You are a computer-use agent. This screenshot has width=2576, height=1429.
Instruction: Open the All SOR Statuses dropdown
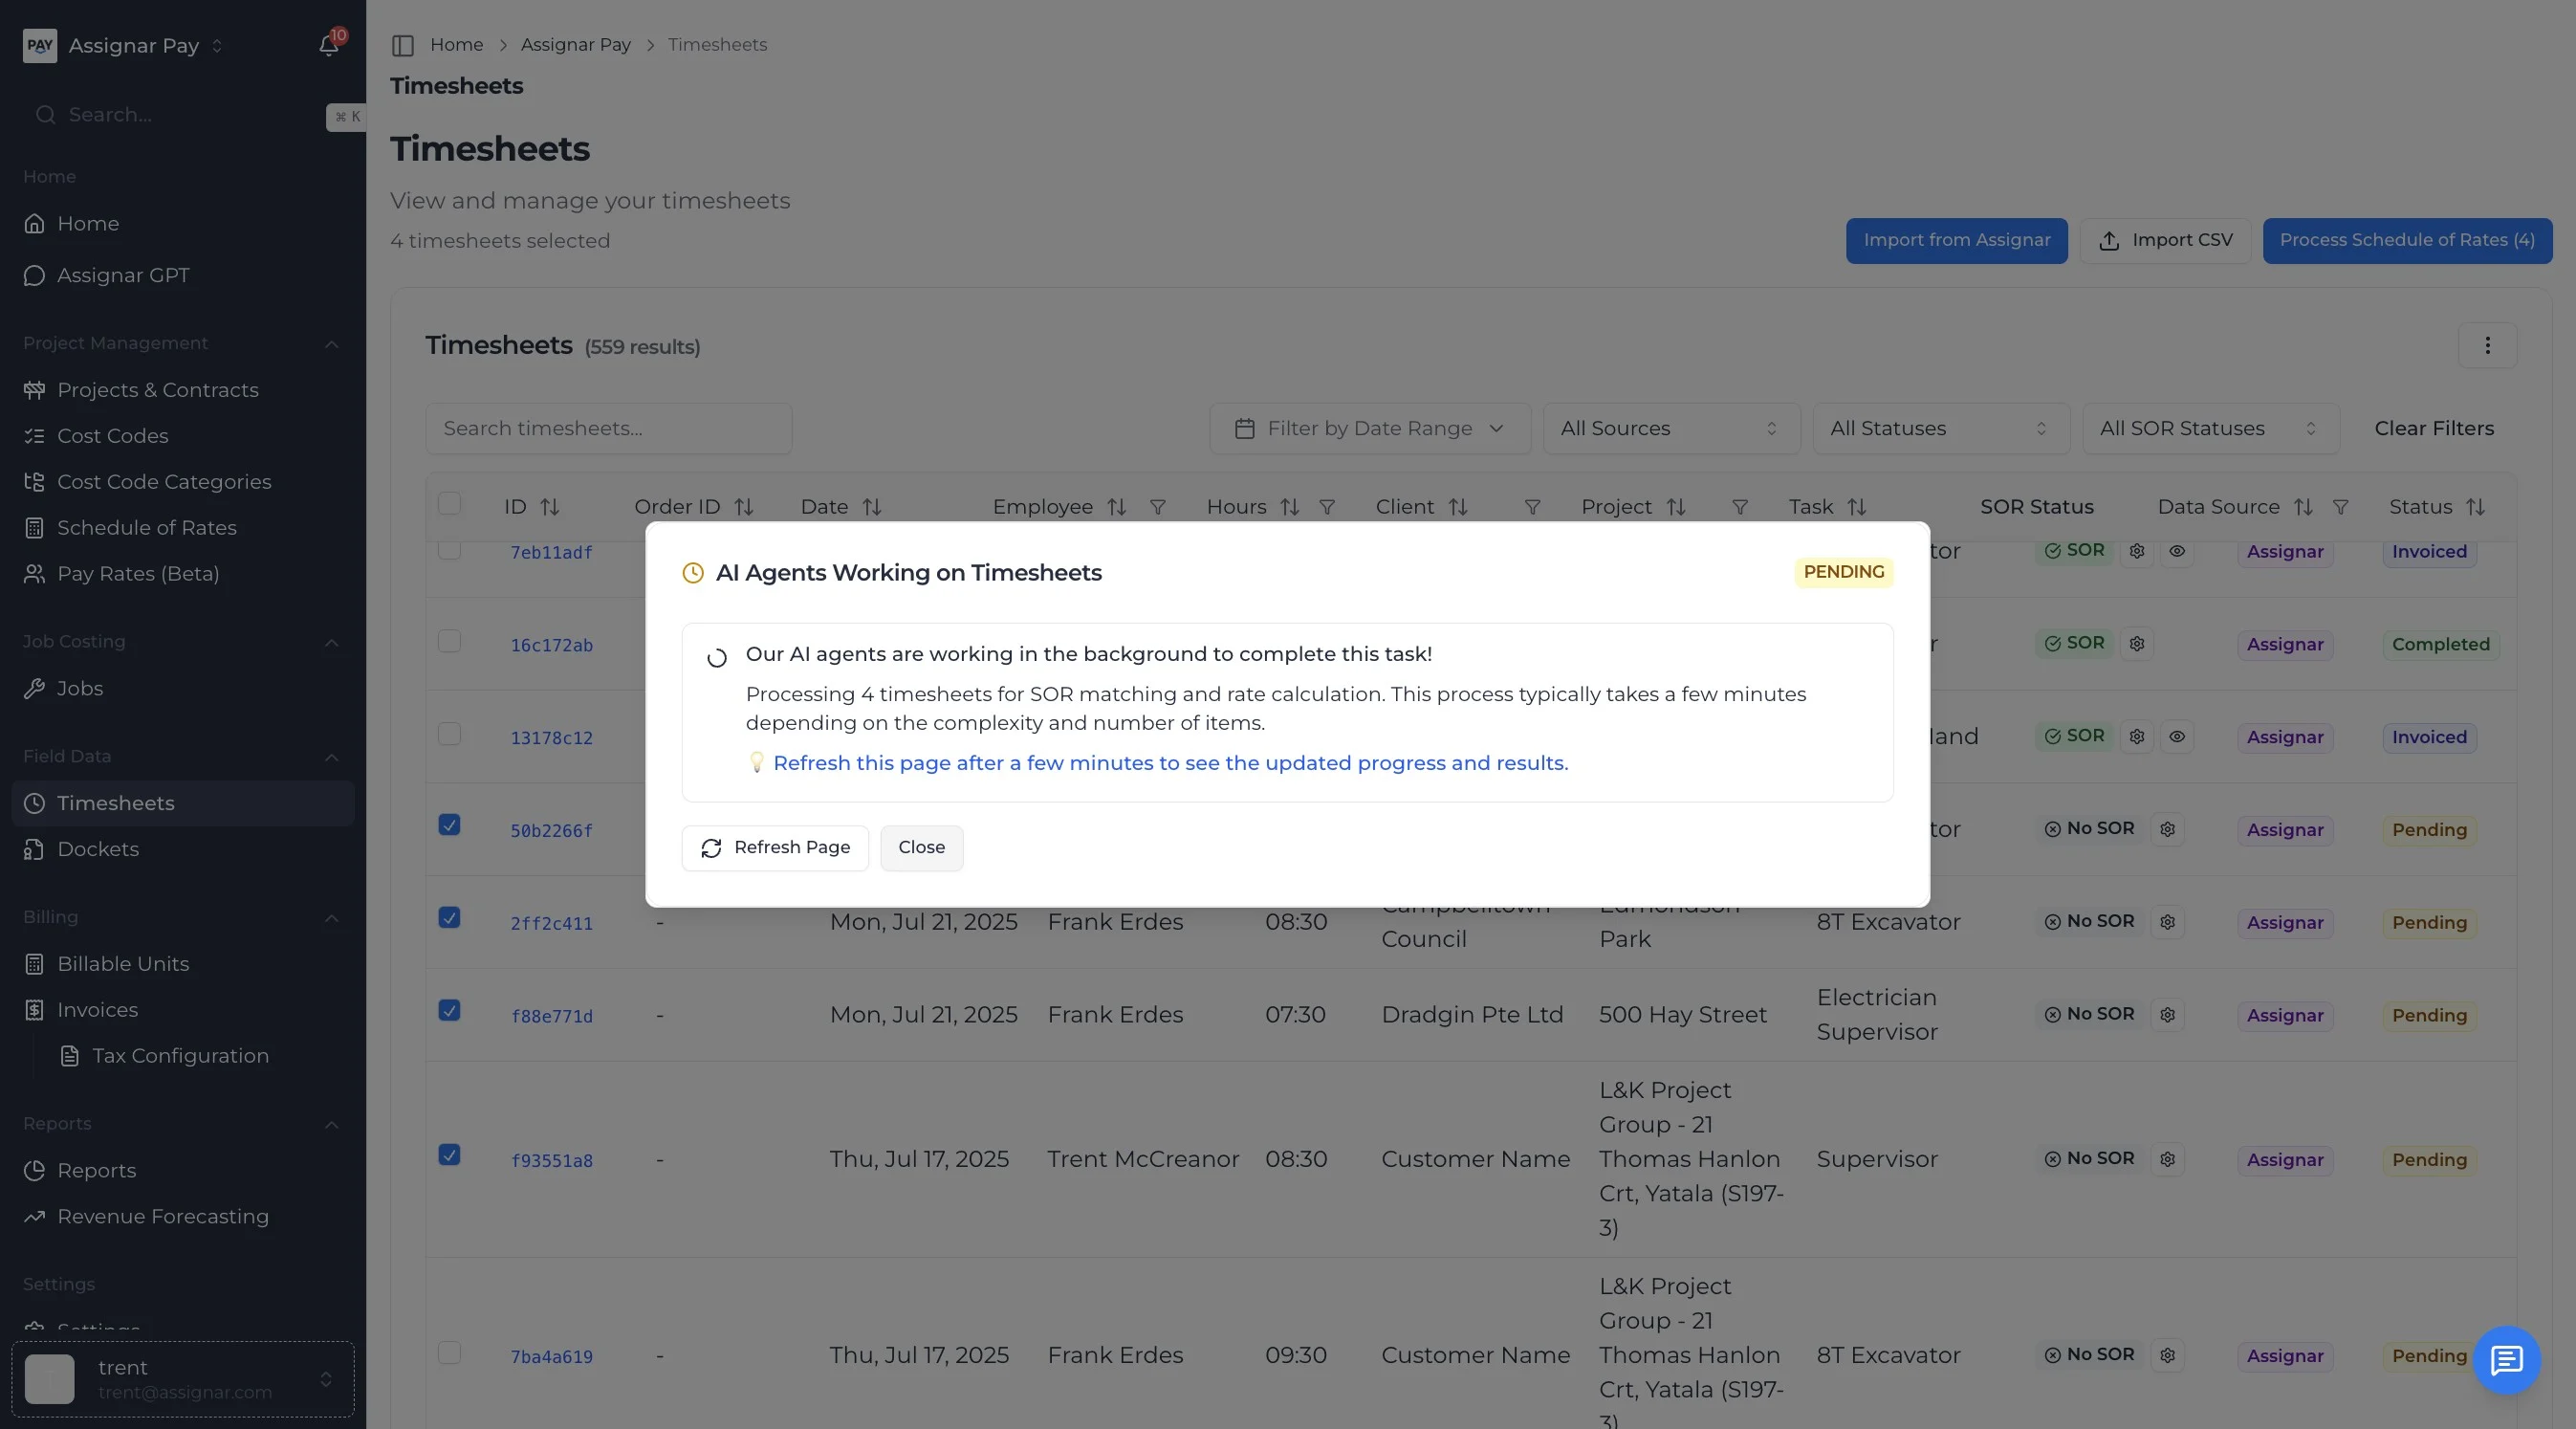[2210, 429]
